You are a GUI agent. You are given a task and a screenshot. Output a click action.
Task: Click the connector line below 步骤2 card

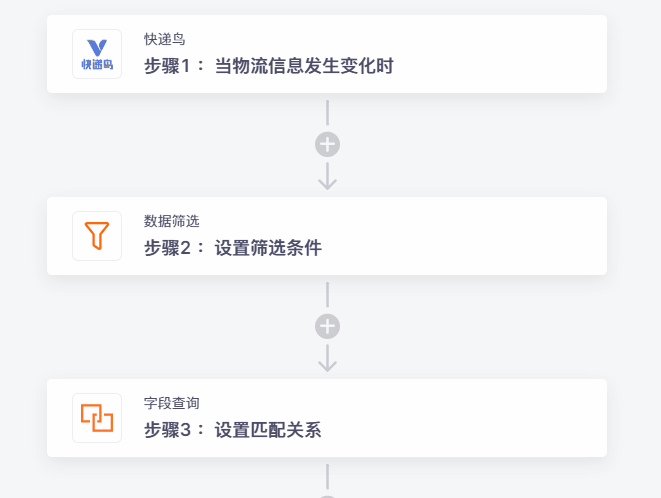[328, 295]
